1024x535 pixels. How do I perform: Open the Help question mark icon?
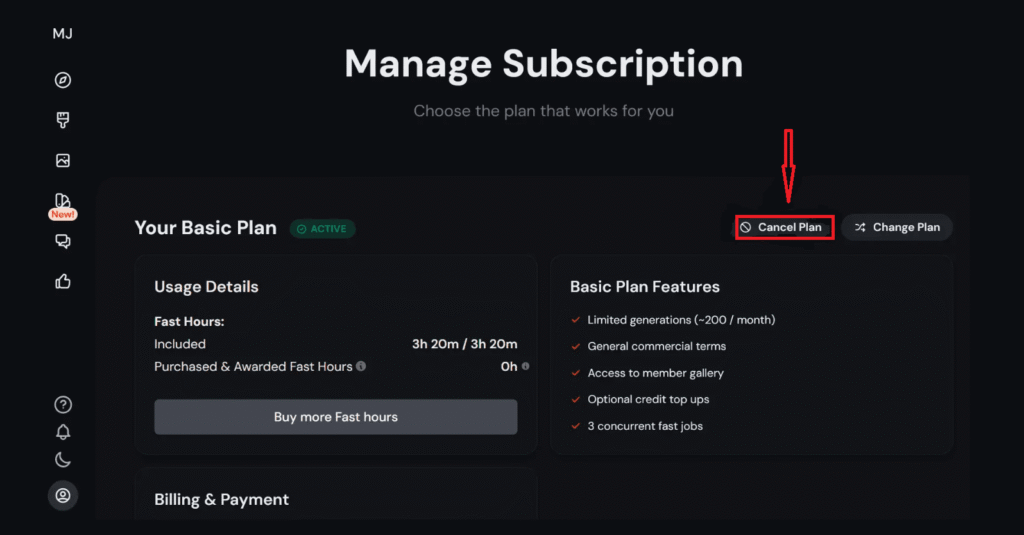[63, 405]
